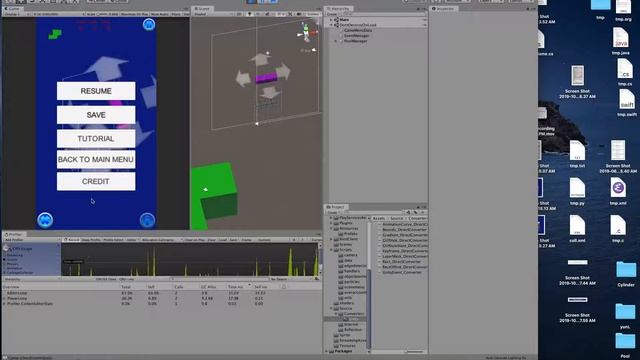Toggle Rendering category in CPU Usage profiler
The height and width of the screenshot is (360, 640).
[x=14, y=255]
